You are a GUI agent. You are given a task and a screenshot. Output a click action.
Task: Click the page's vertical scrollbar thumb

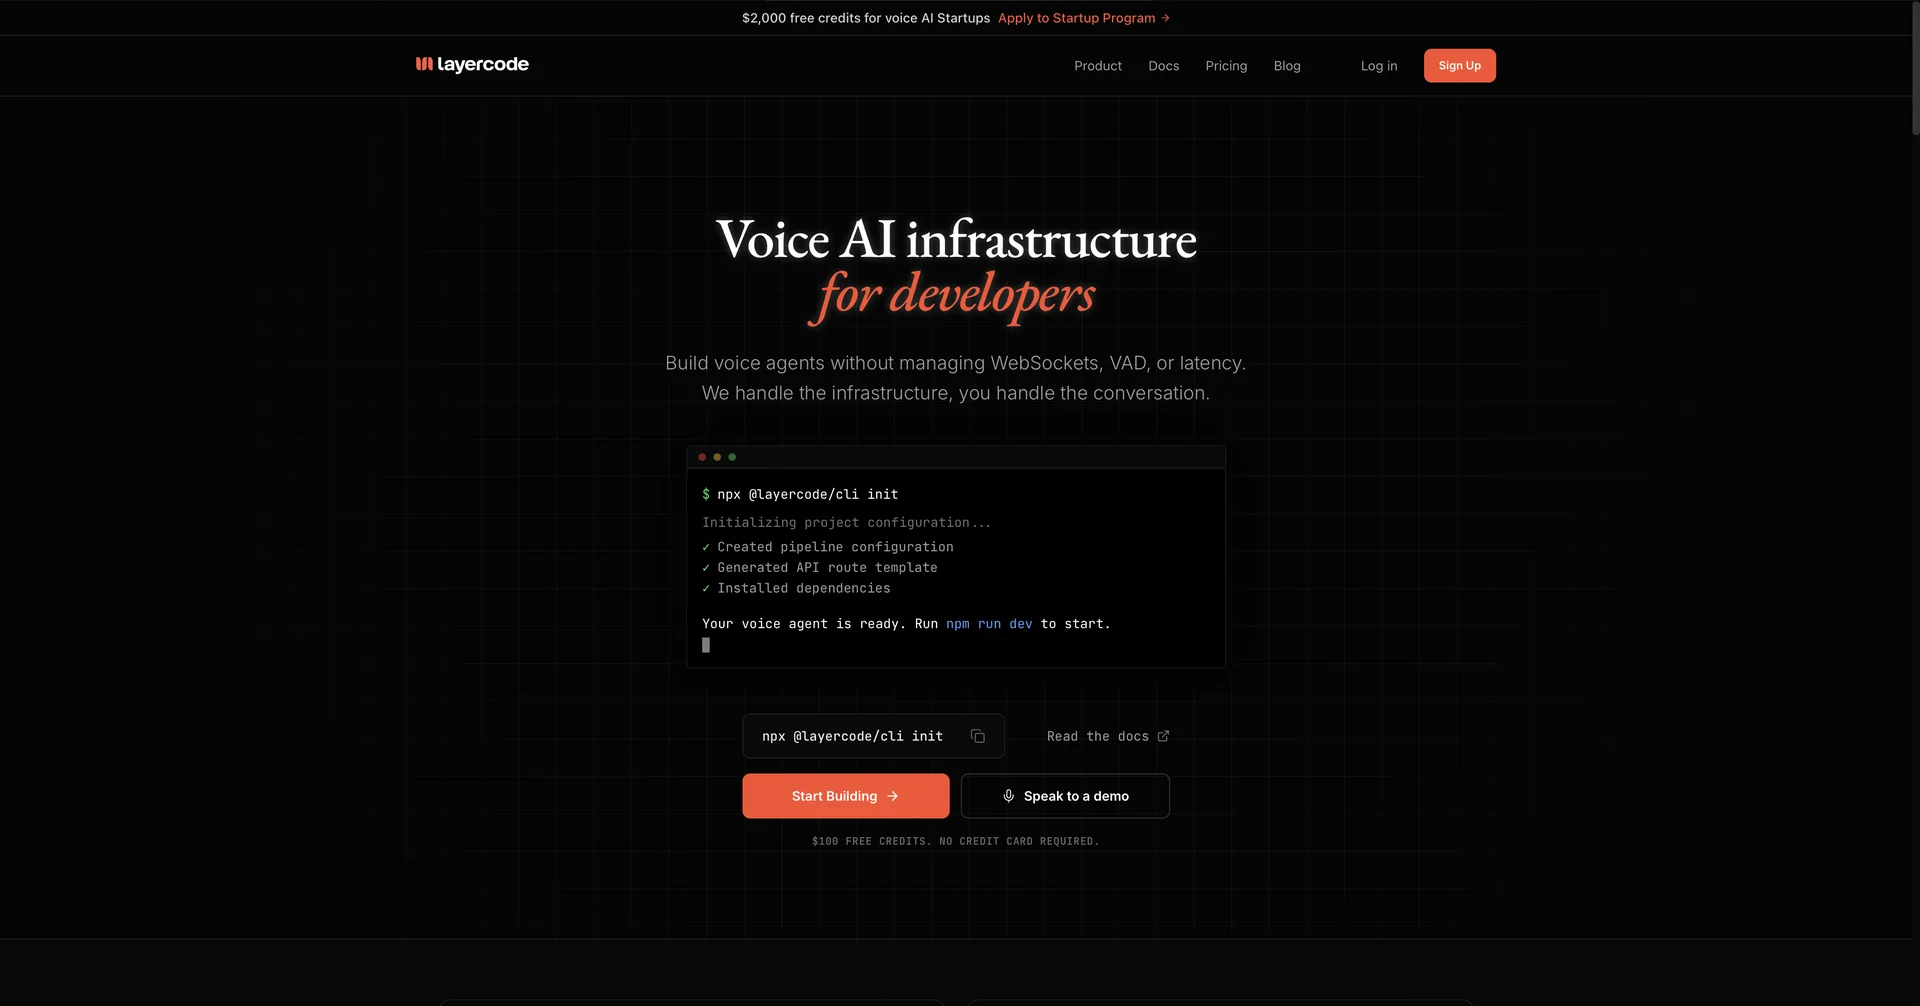pos(1914,70)
